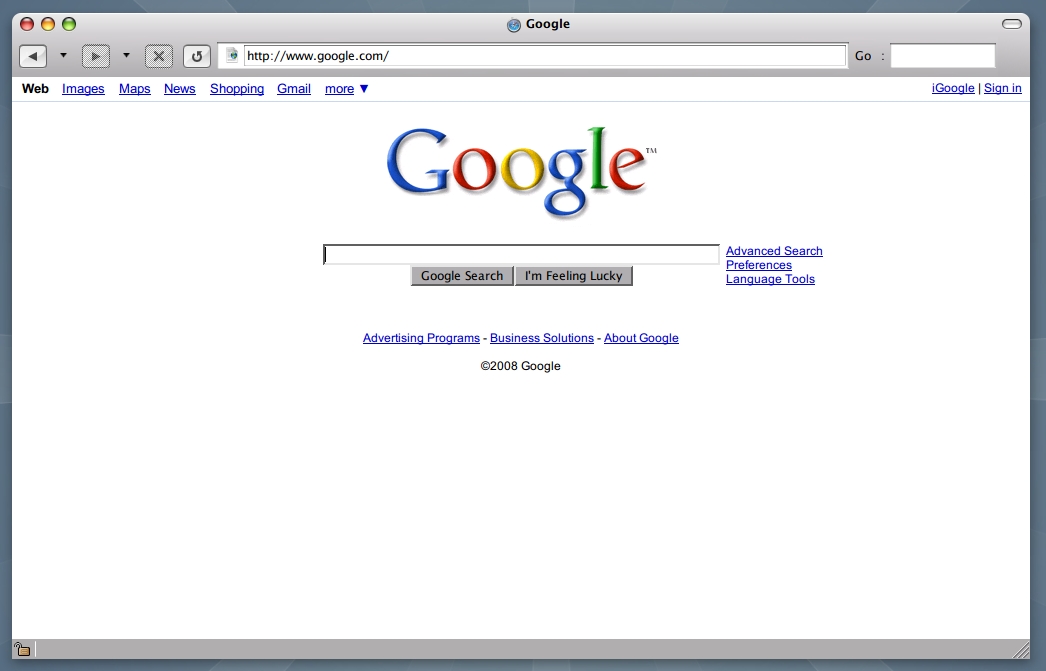
Task: Click the yellow minimize window button
Action: (x=48, y=24)
